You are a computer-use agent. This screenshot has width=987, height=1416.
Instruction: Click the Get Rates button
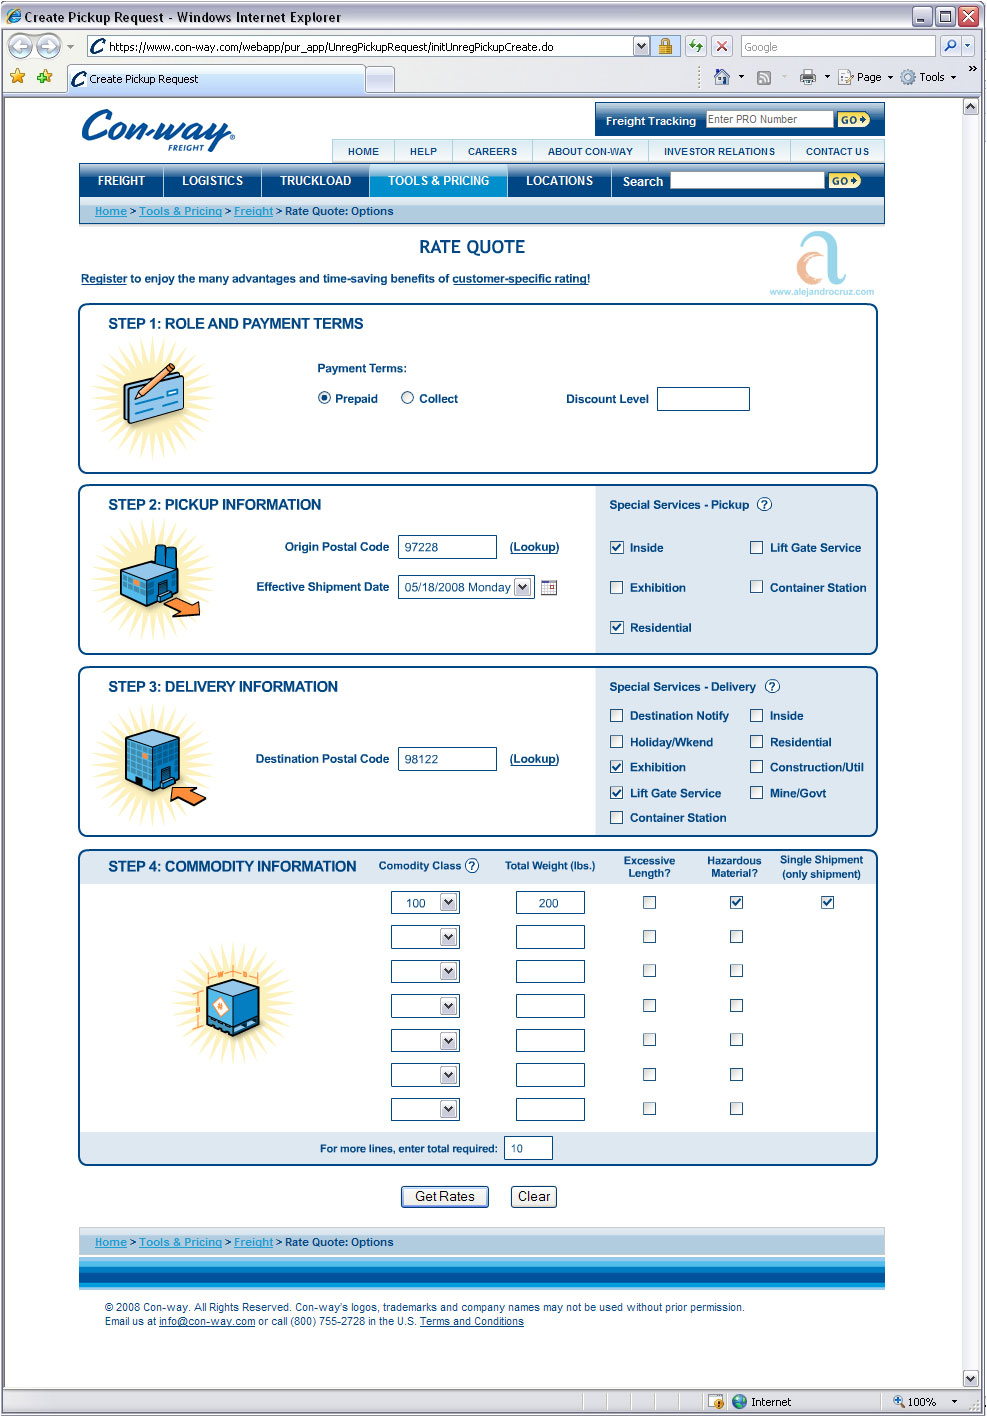point(445,1196)
